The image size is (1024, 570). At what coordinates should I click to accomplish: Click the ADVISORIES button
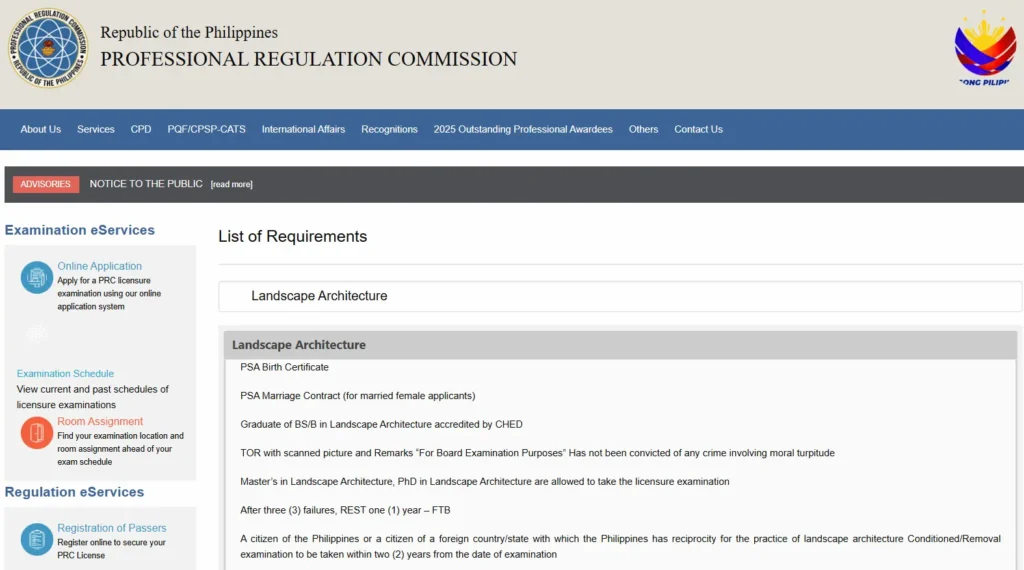(x=46, y=184)
